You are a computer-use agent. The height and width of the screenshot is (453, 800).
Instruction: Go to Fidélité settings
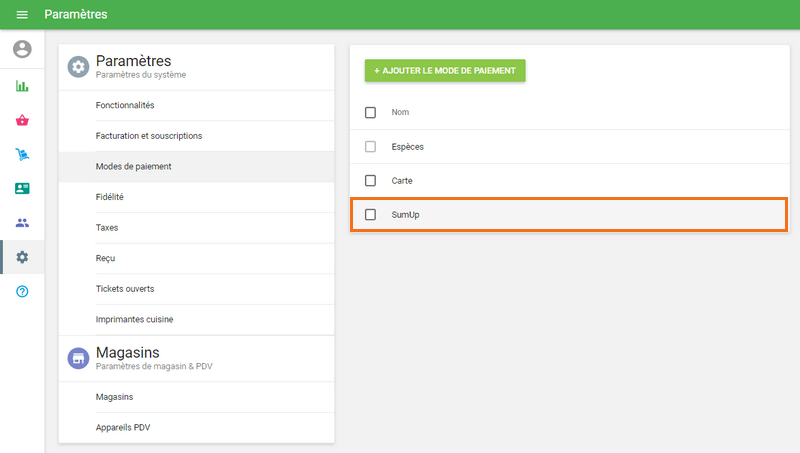coord(196,197)
